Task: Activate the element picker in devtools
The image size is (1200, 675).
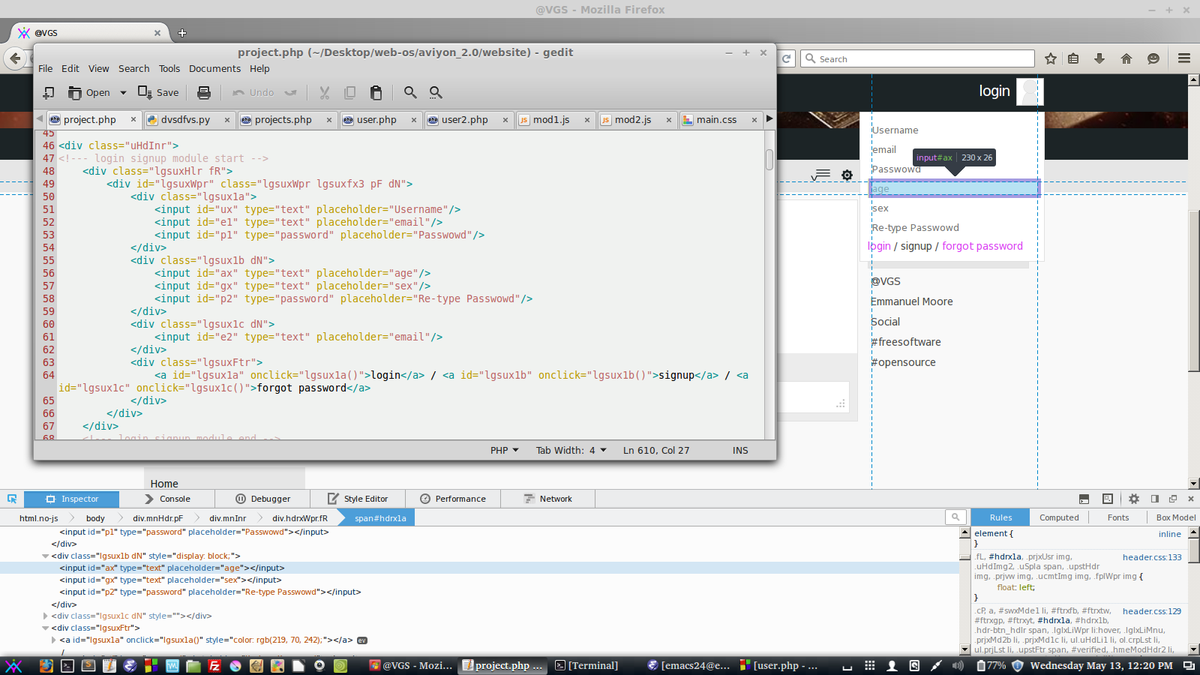Action: point(10,498)
